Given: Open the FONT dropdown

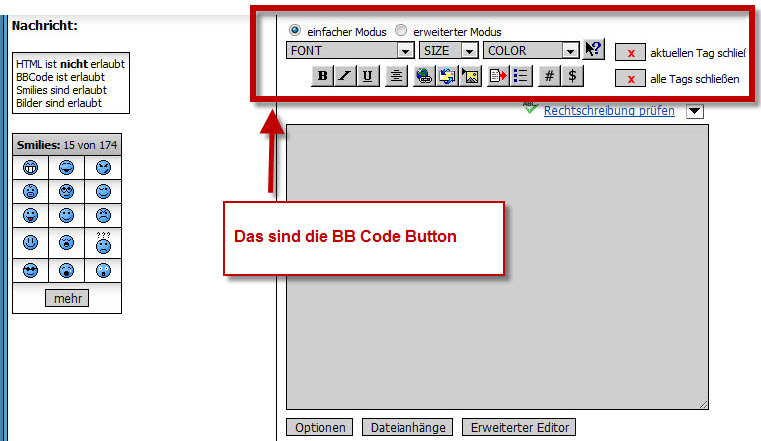Looking at the screenshot, I should pyautogui.click(x=350, y=50).
